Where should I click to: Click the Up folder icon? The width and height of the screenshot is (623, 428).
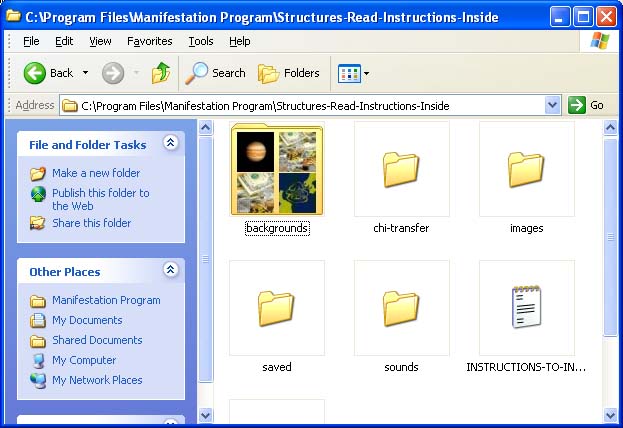coord(160,73)
